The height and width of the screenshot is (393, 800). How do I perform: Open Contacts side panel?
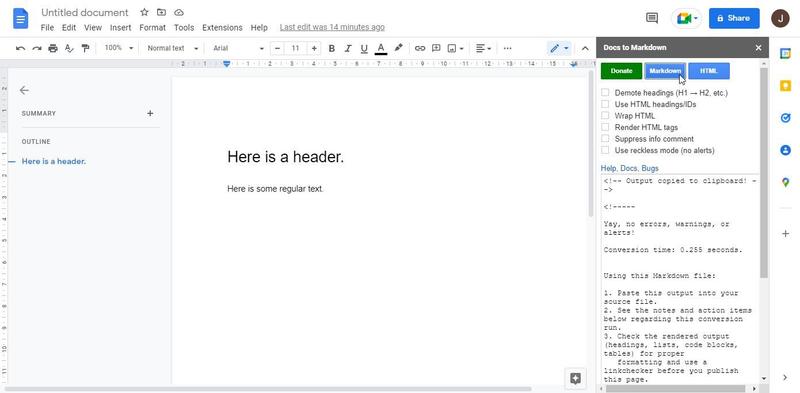point(785,150)
